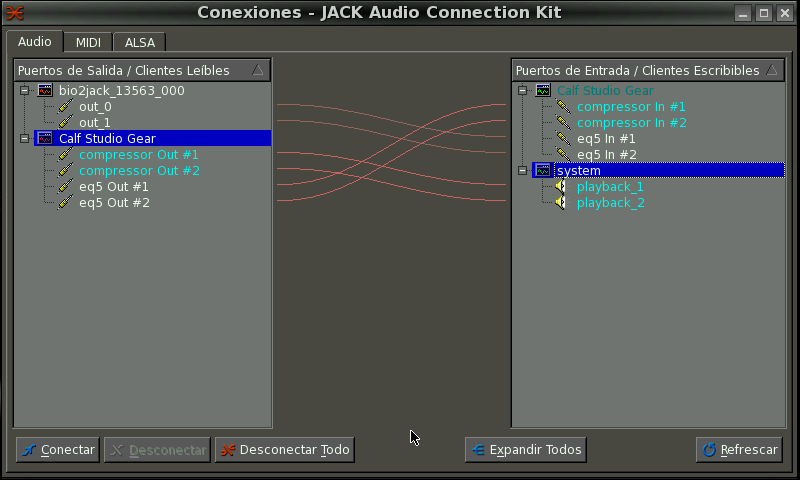Click the system client icon
800x480 pixels.
pos(543,170)
